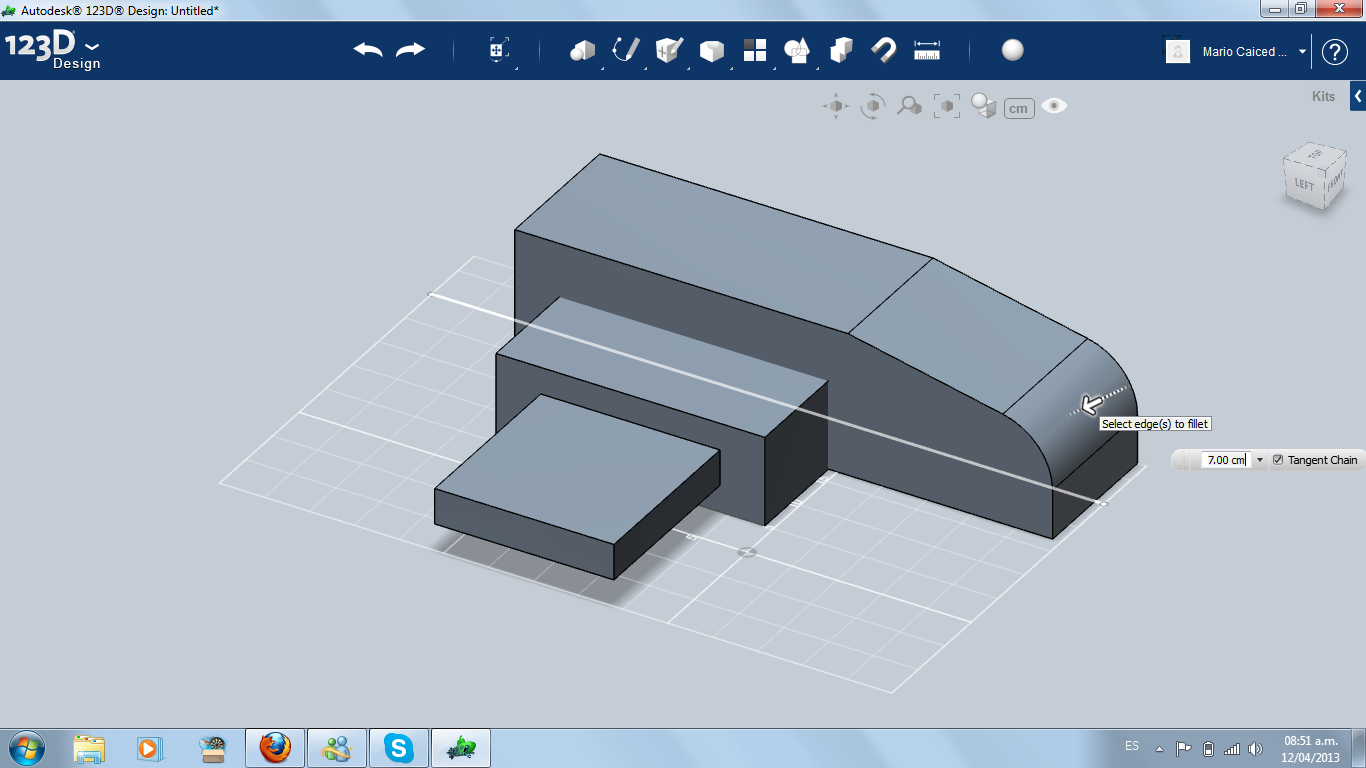The width and height of the screenshot is (1366, 768).
Task: Open the battery power icon
Action: (1208, 748)
